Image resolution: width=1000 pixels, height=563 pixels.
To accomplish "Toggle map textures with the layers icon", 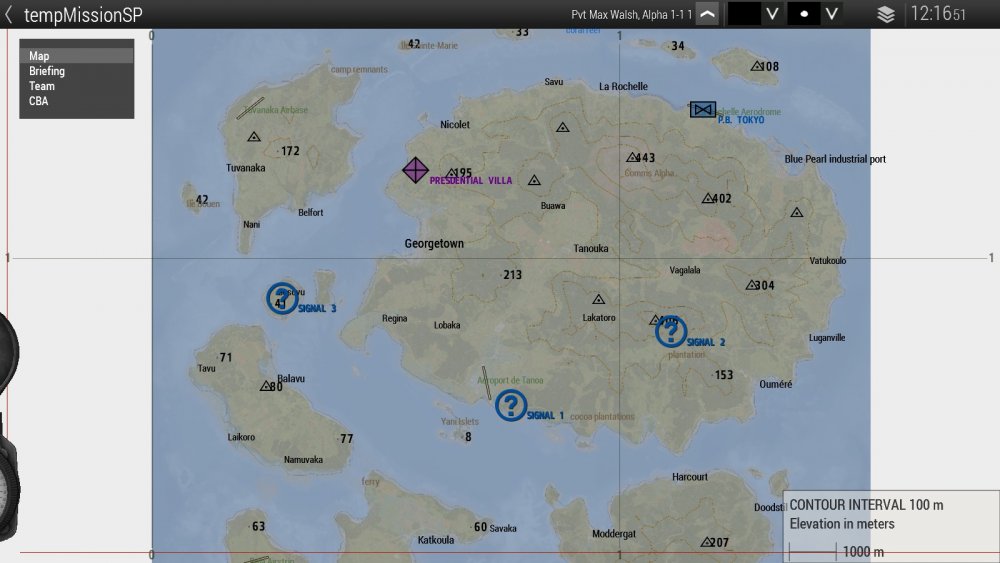I will [x=885, y=14].
